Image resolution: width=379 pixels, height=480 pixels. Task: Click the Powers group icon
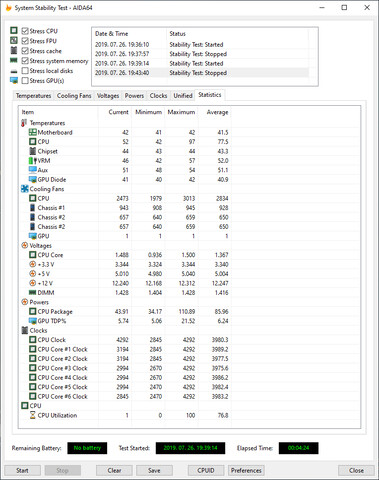click(x=24, y=302)
